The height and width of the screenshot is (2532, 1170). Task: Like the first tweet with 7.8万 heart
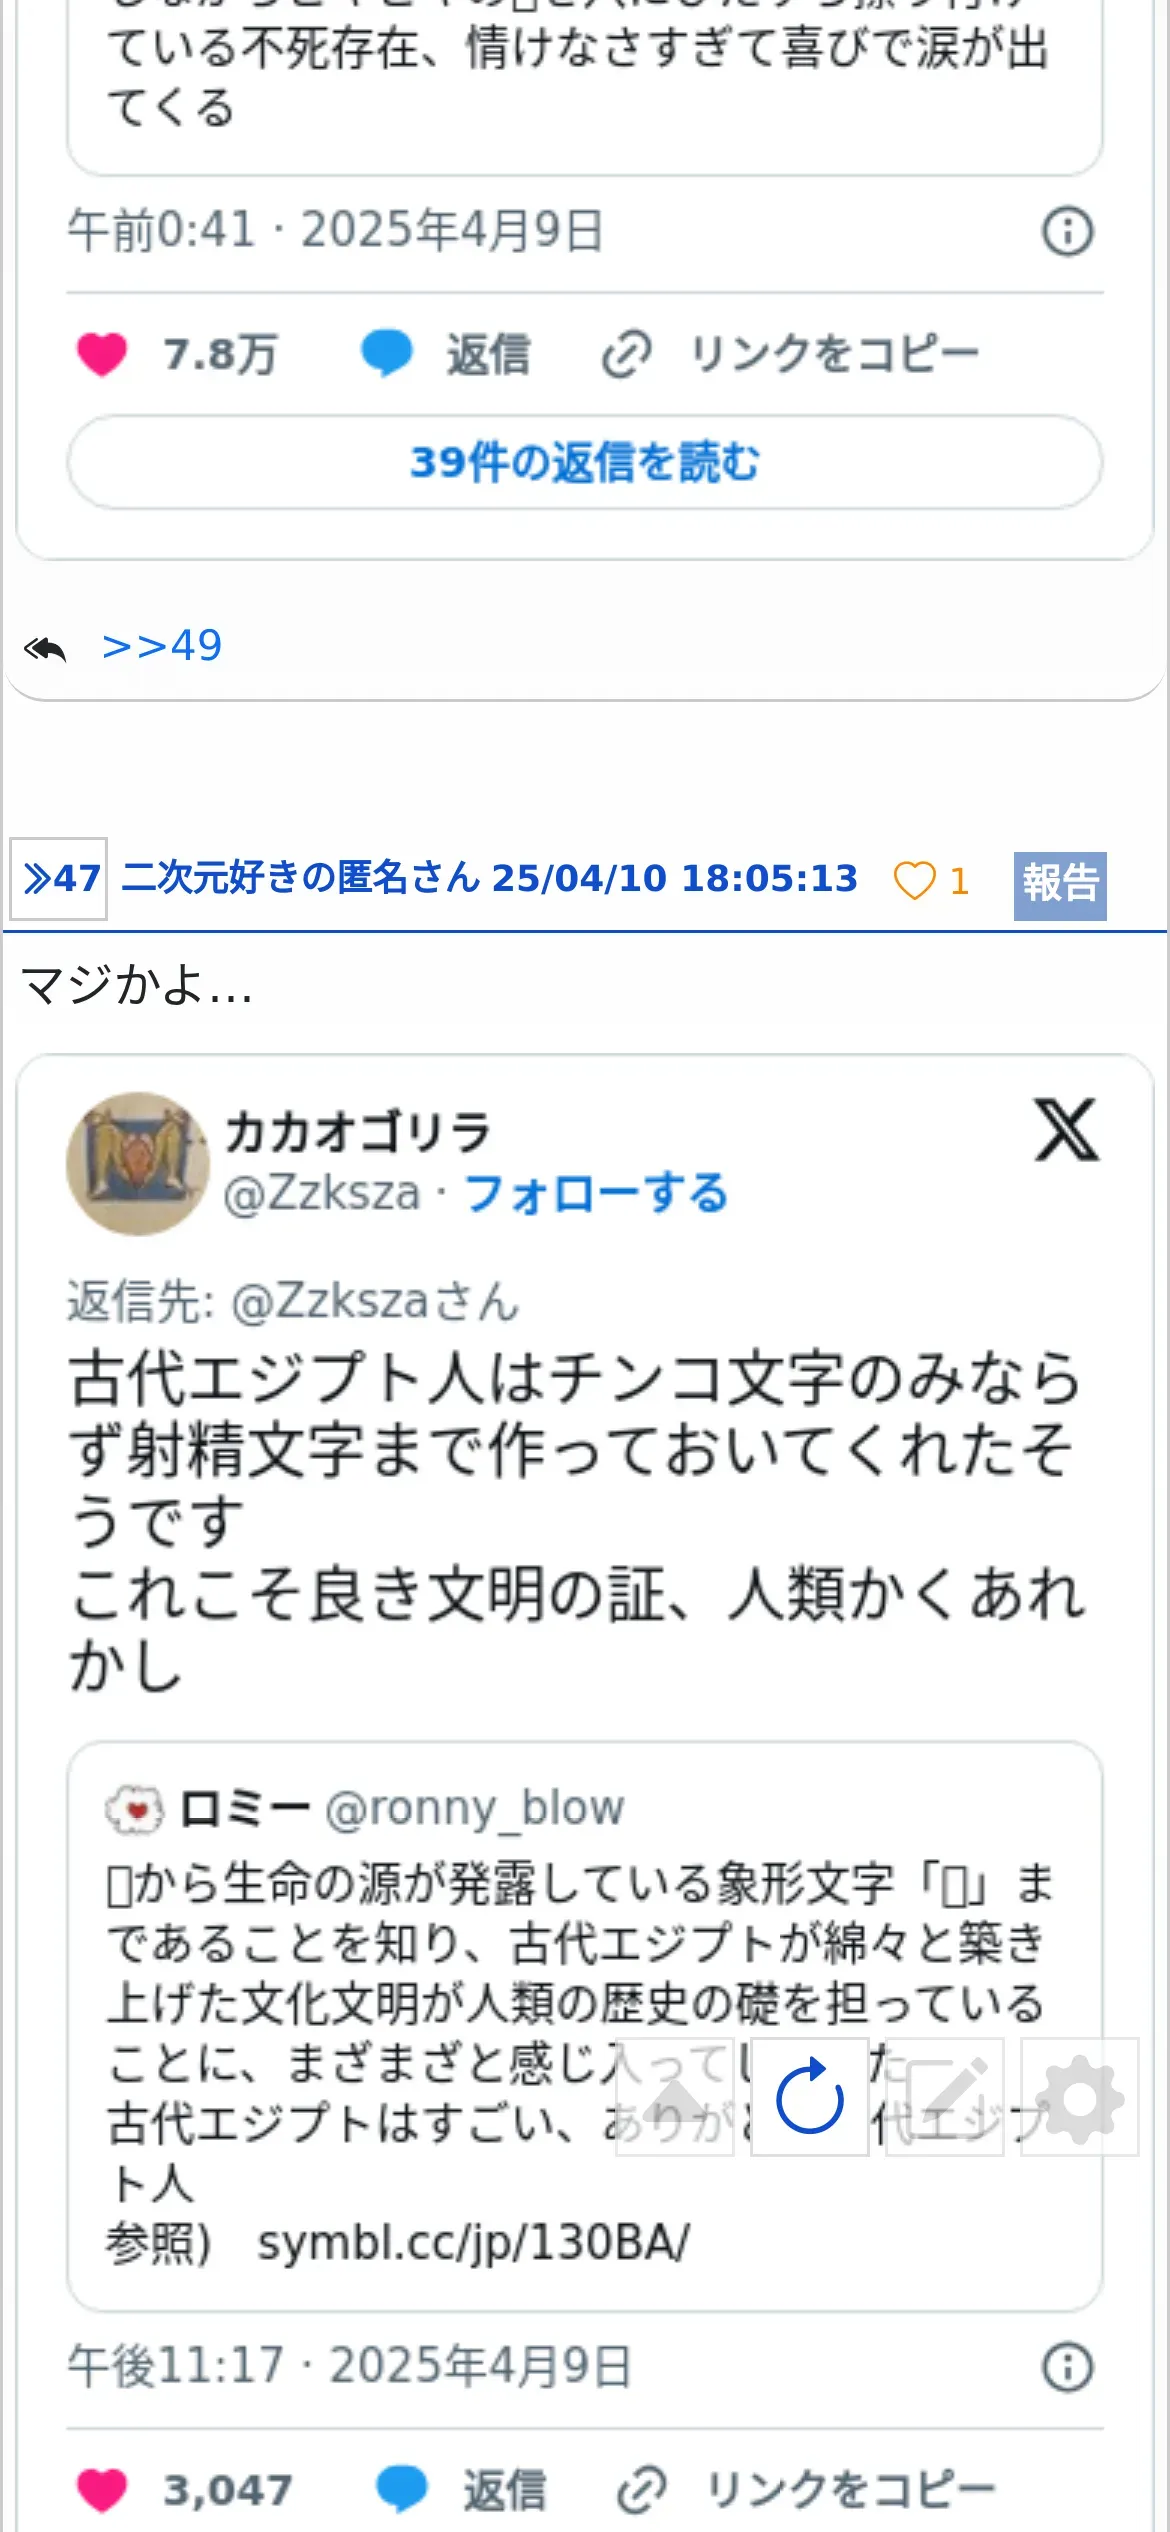click(102, 354)
